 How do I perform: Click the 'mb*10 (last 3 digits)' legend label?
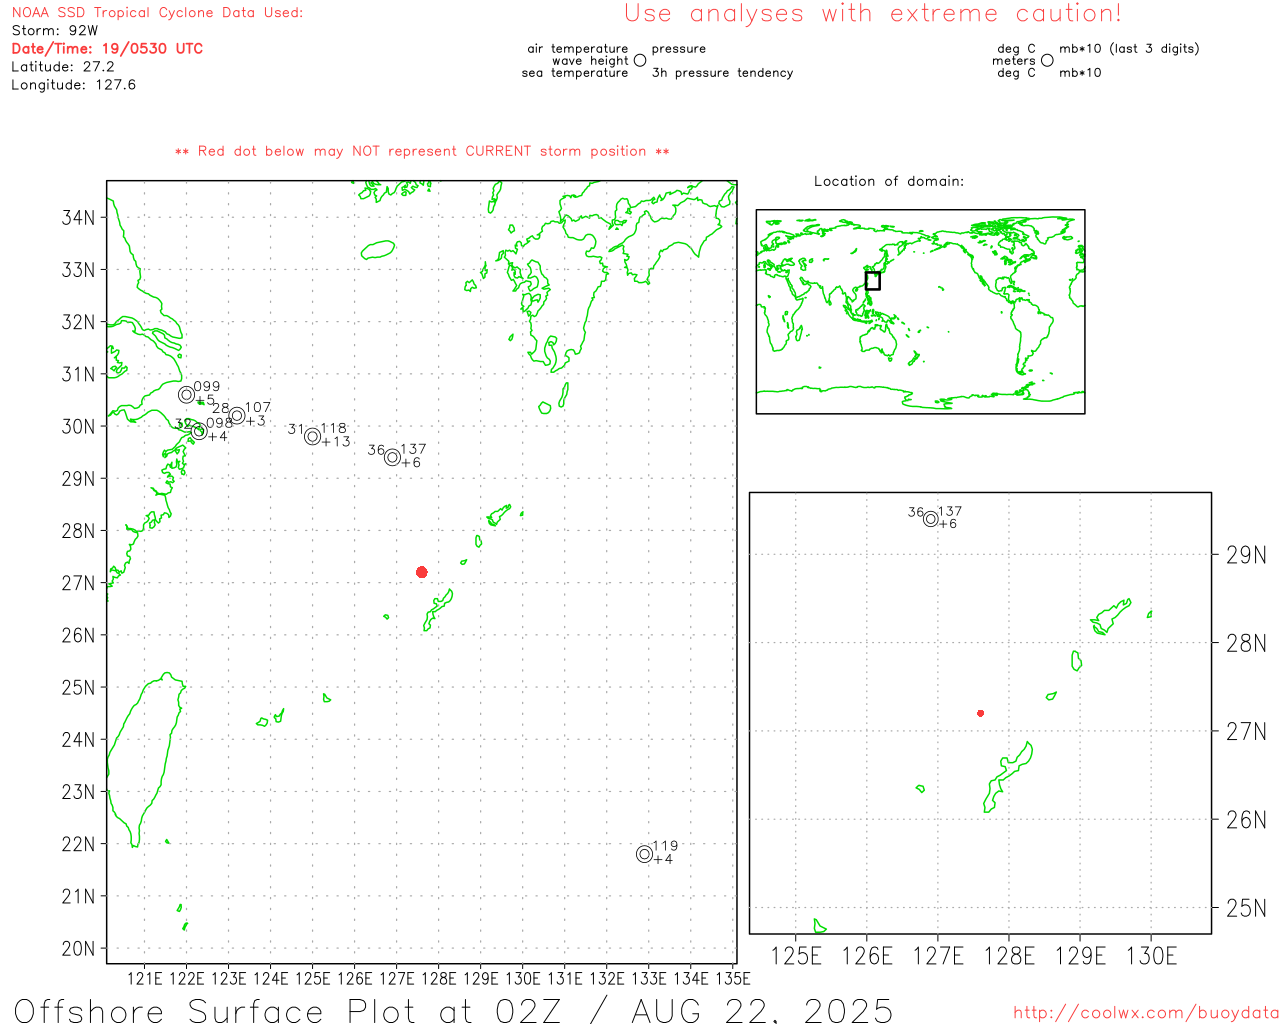click(x=1129, y=49)
